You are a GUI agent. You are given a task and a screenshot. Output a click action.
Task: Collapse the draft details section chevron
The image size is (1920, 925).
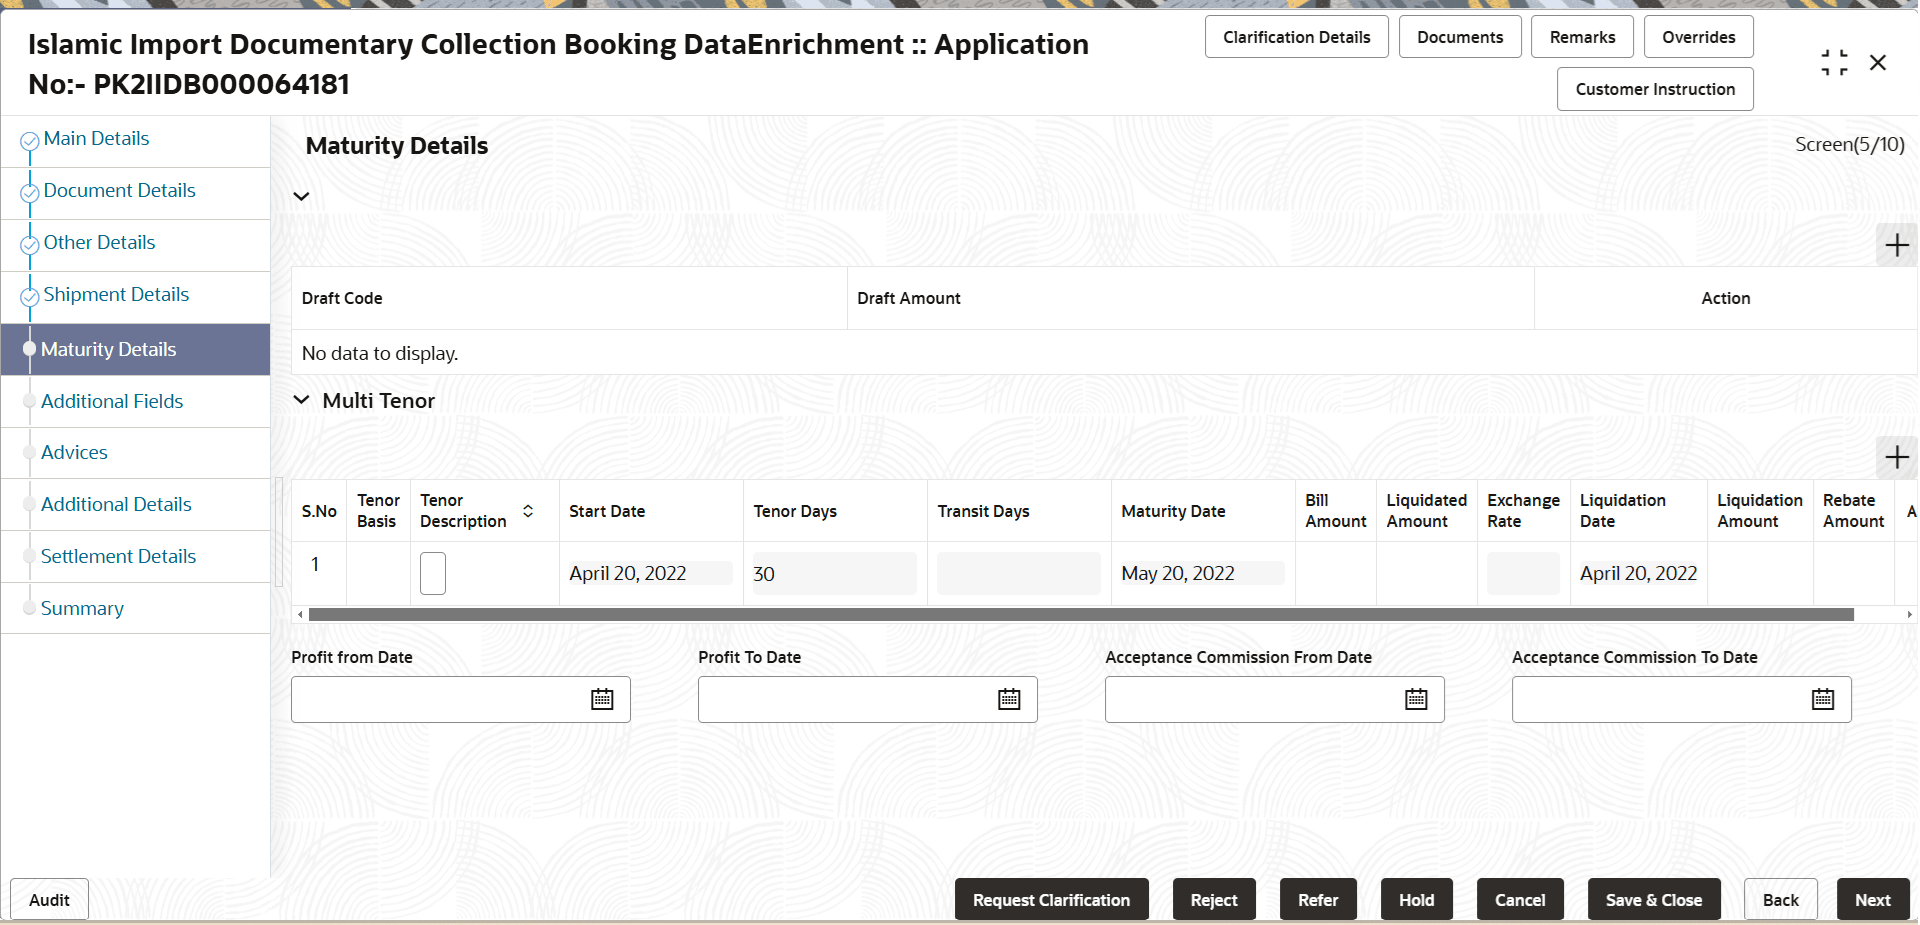[x=301, y=196]
